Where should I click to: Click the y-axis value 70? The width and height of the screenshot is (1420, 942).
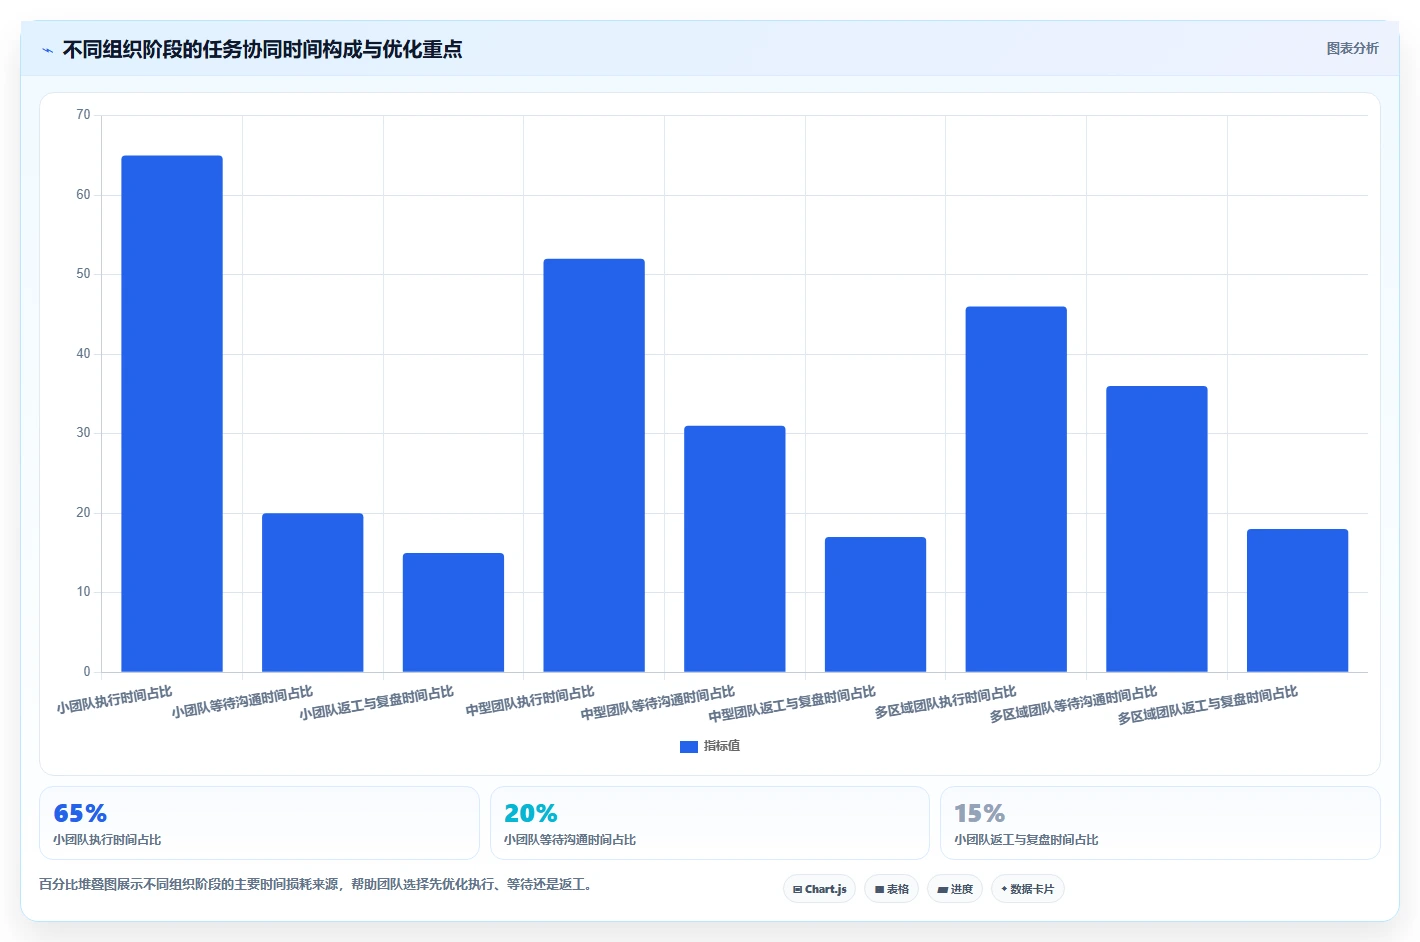(83, 115)
